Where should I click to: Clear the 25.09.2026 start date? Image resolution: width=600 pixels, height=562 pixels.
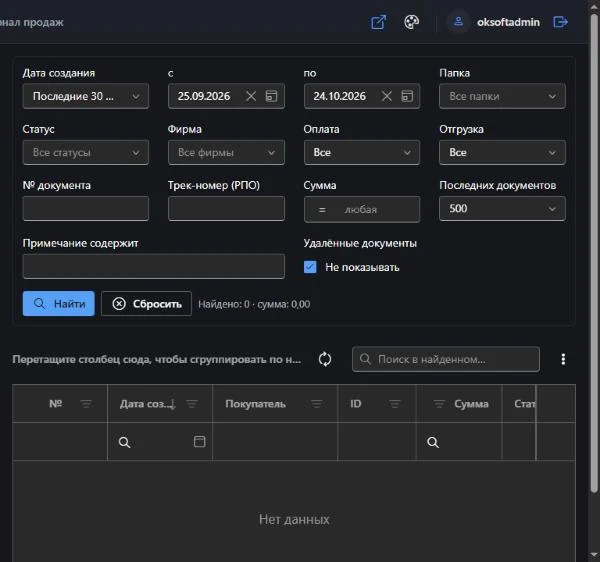tap(251, 96)
